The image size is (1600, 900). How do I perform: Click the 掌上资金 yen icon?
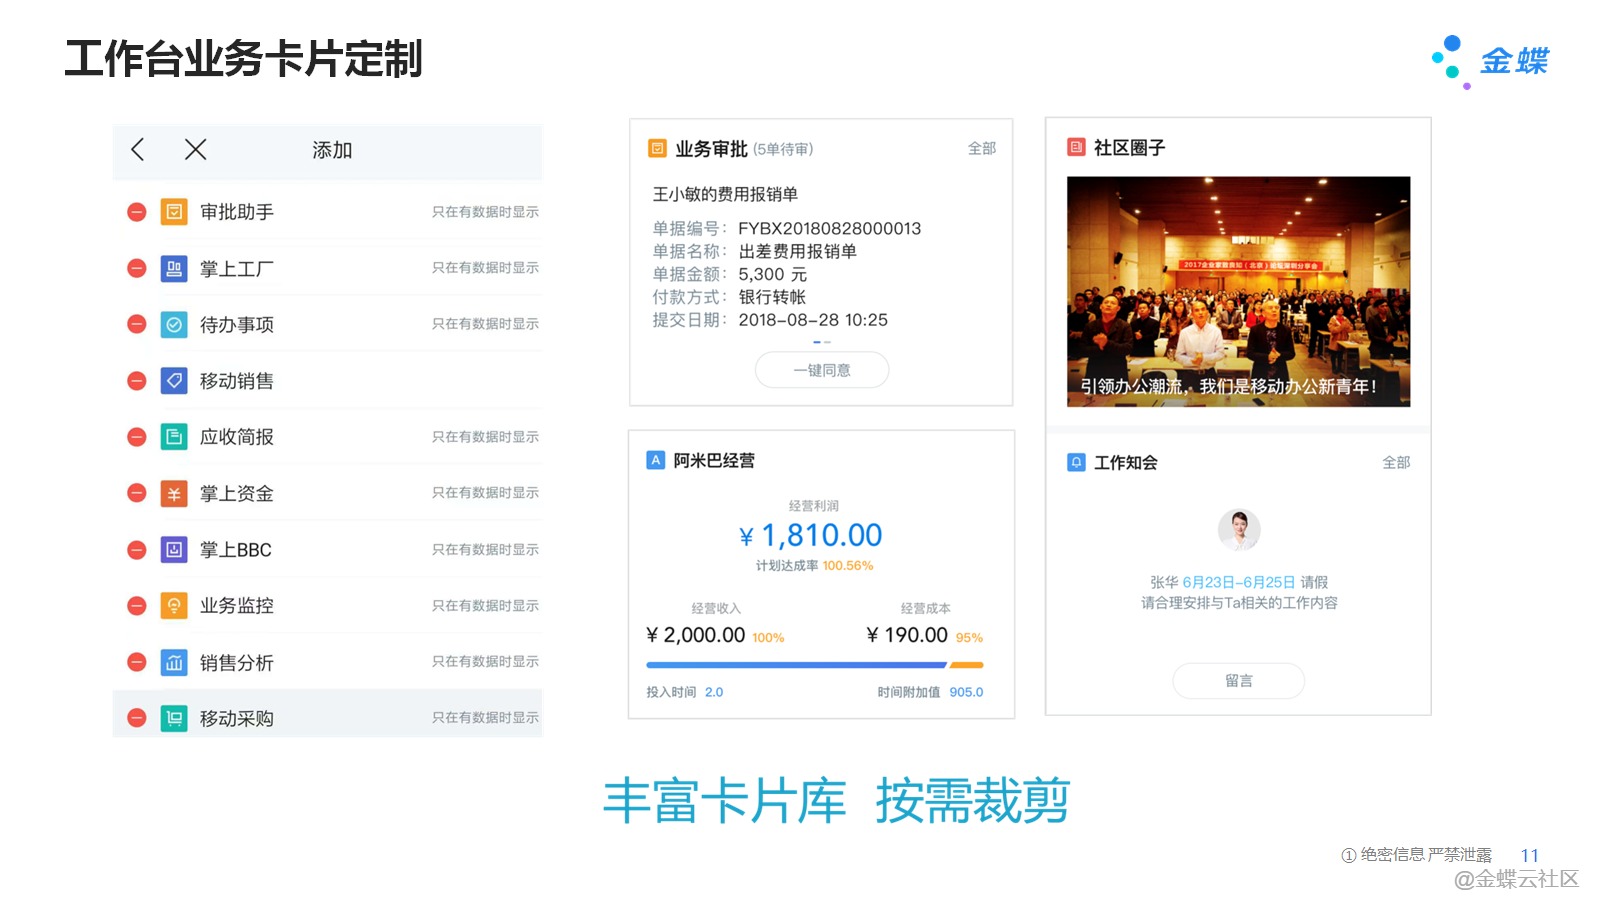pyautogui.click(x=174, y=494)
